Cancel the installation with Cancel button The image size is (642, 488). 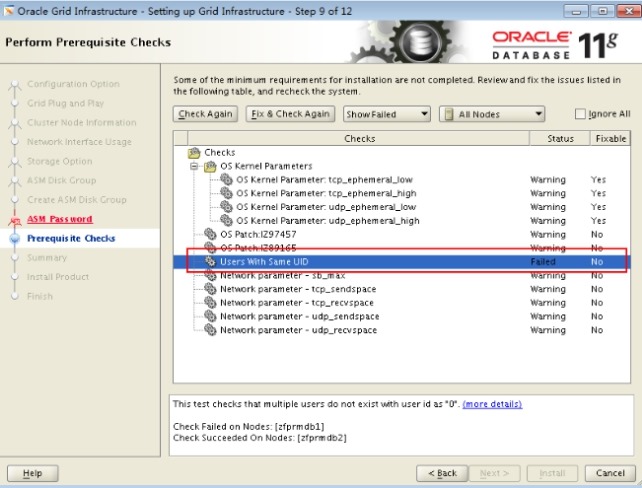[x=610, y=473]
